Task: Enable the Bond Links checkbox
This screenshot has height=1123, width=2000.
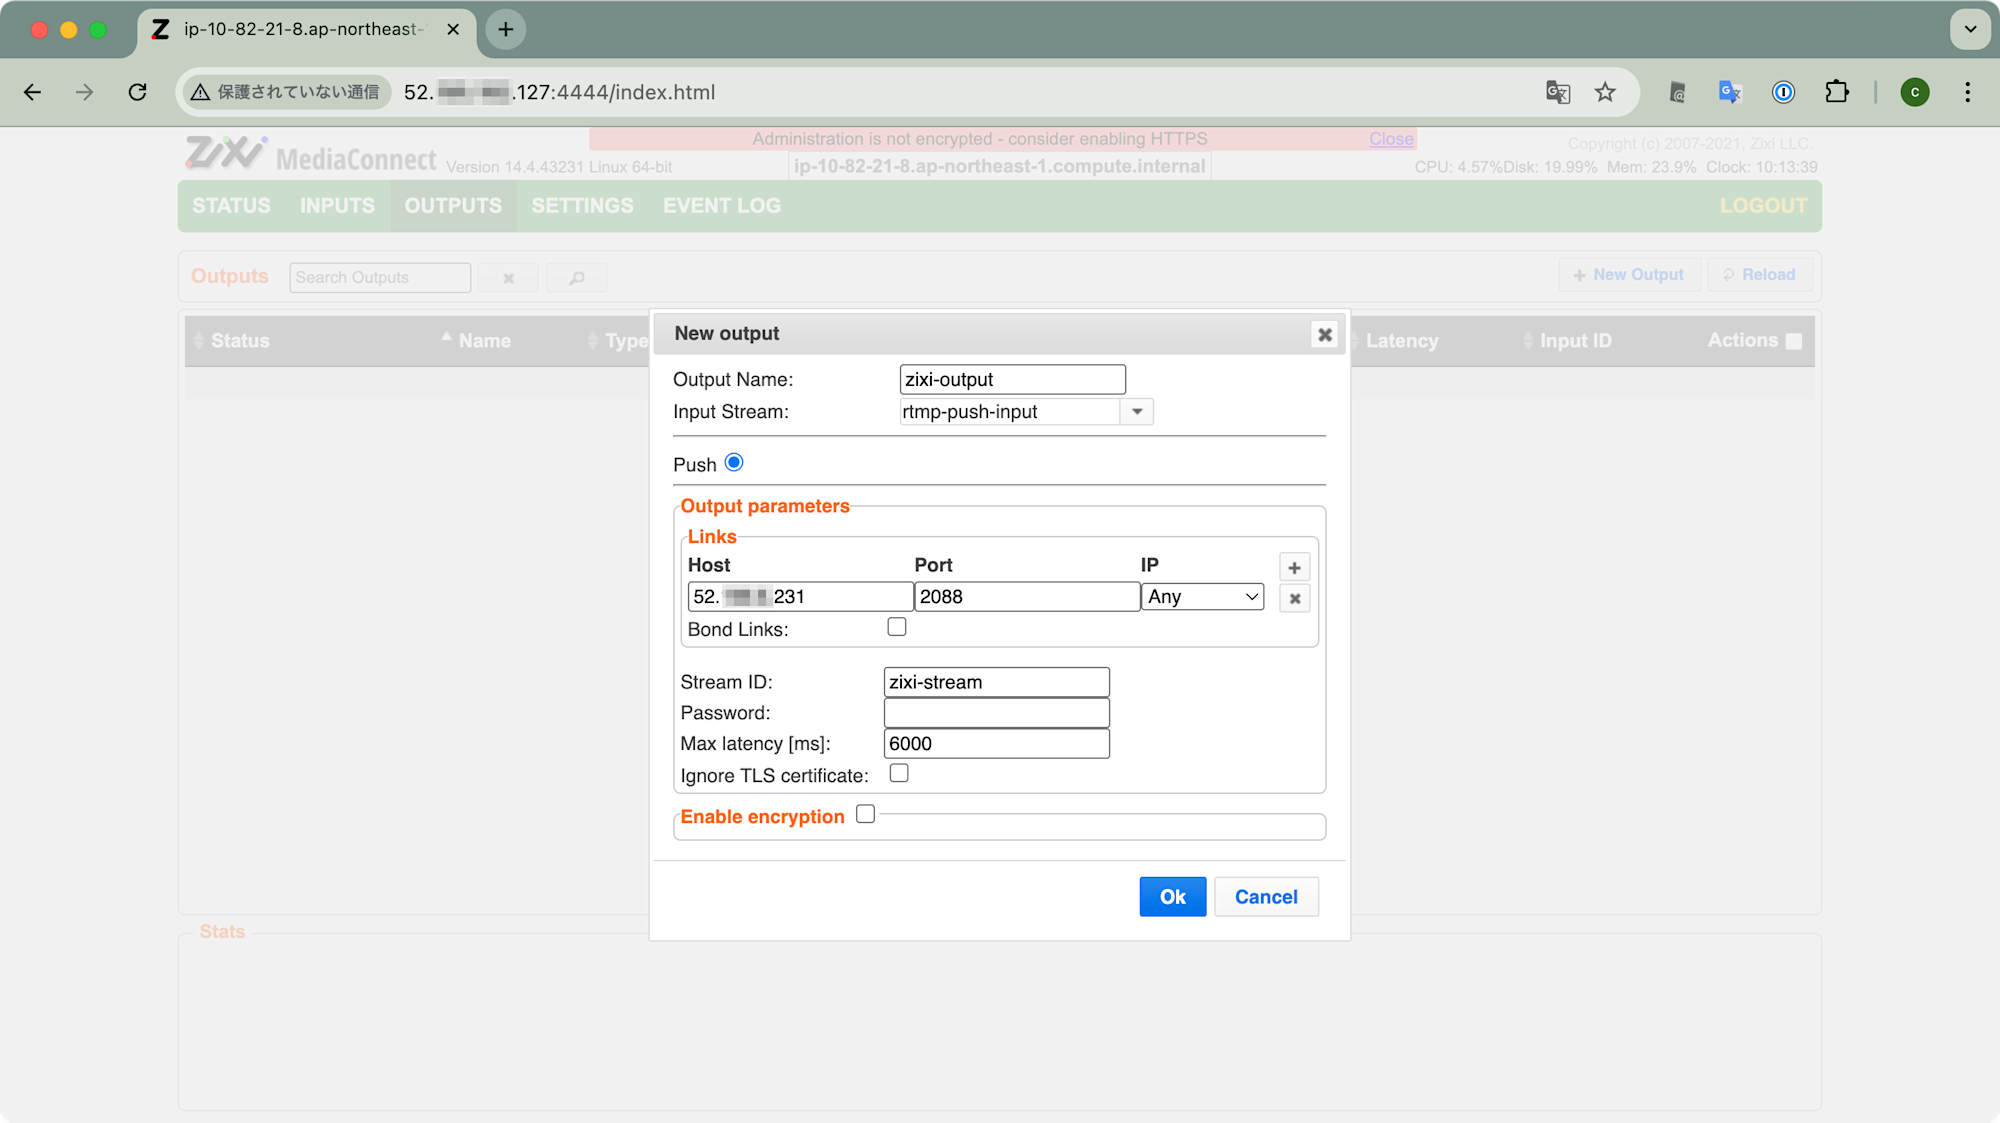Action: [x=896, y=627]
